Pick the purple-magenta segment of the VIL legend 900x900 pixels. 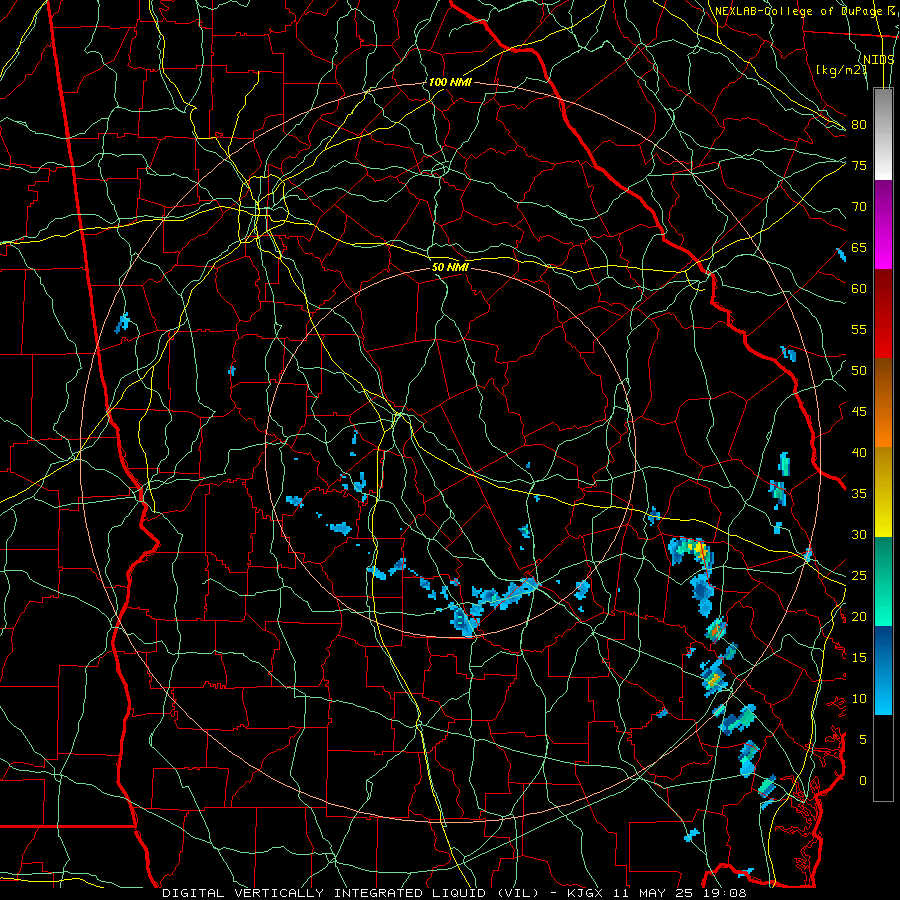(883, 224)
